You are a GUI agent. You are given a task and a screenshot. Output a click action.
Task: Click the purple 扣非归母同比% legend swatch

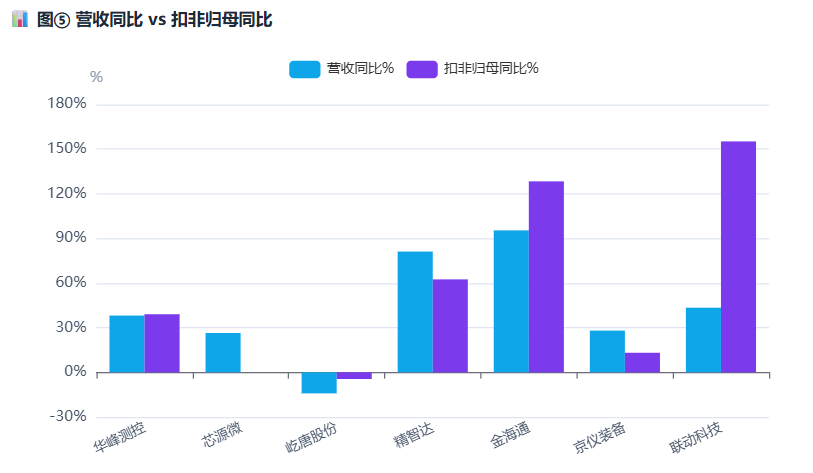[422, 69]
